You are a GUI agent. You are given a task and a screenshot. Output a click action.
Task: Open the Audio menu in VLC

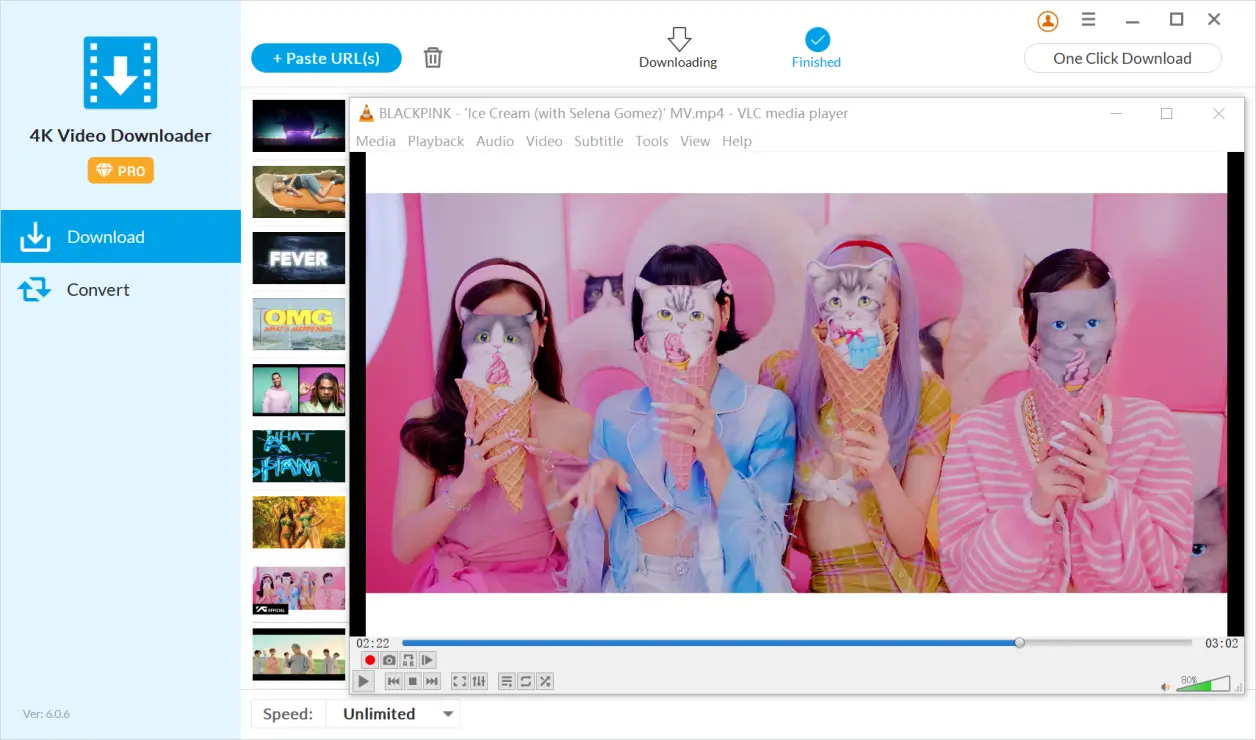click(x=495, y=141)
